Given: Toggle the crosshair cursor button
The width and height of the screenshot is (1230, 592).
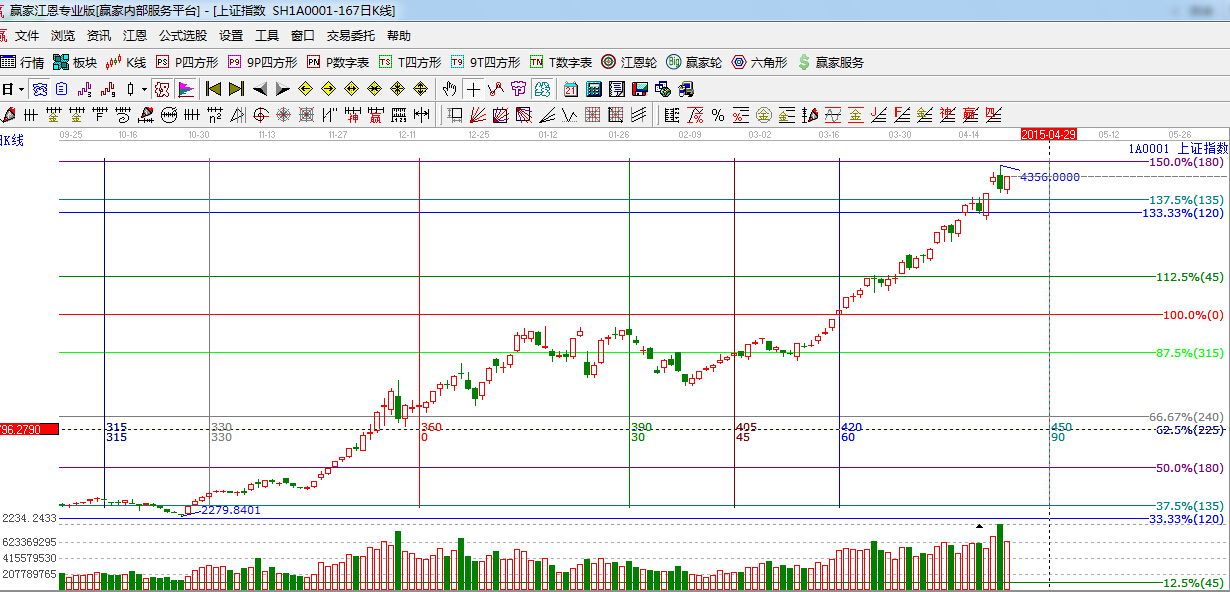Looking at the screenshot, I should [473, 89].
